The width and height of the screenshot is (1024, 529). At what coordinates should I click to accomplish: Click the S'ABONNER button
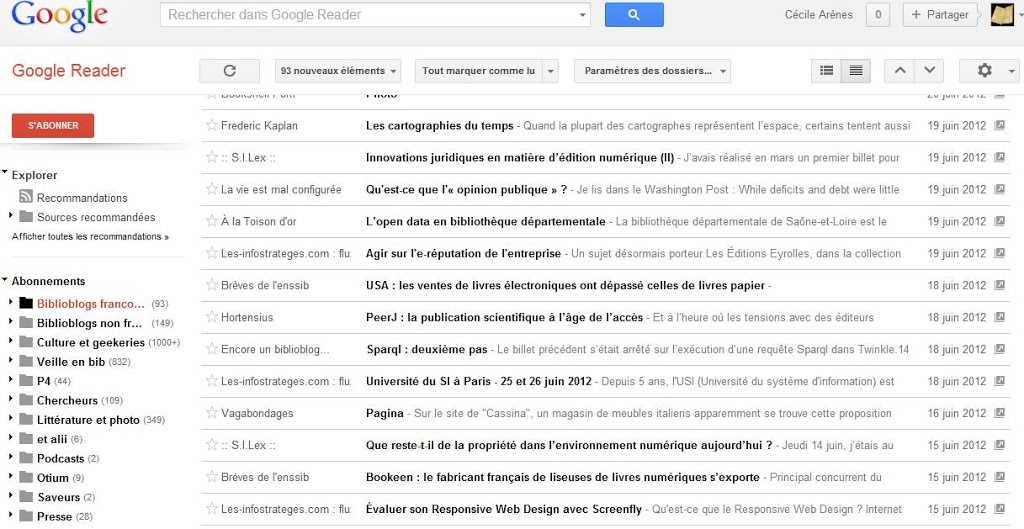pos(53,125)
